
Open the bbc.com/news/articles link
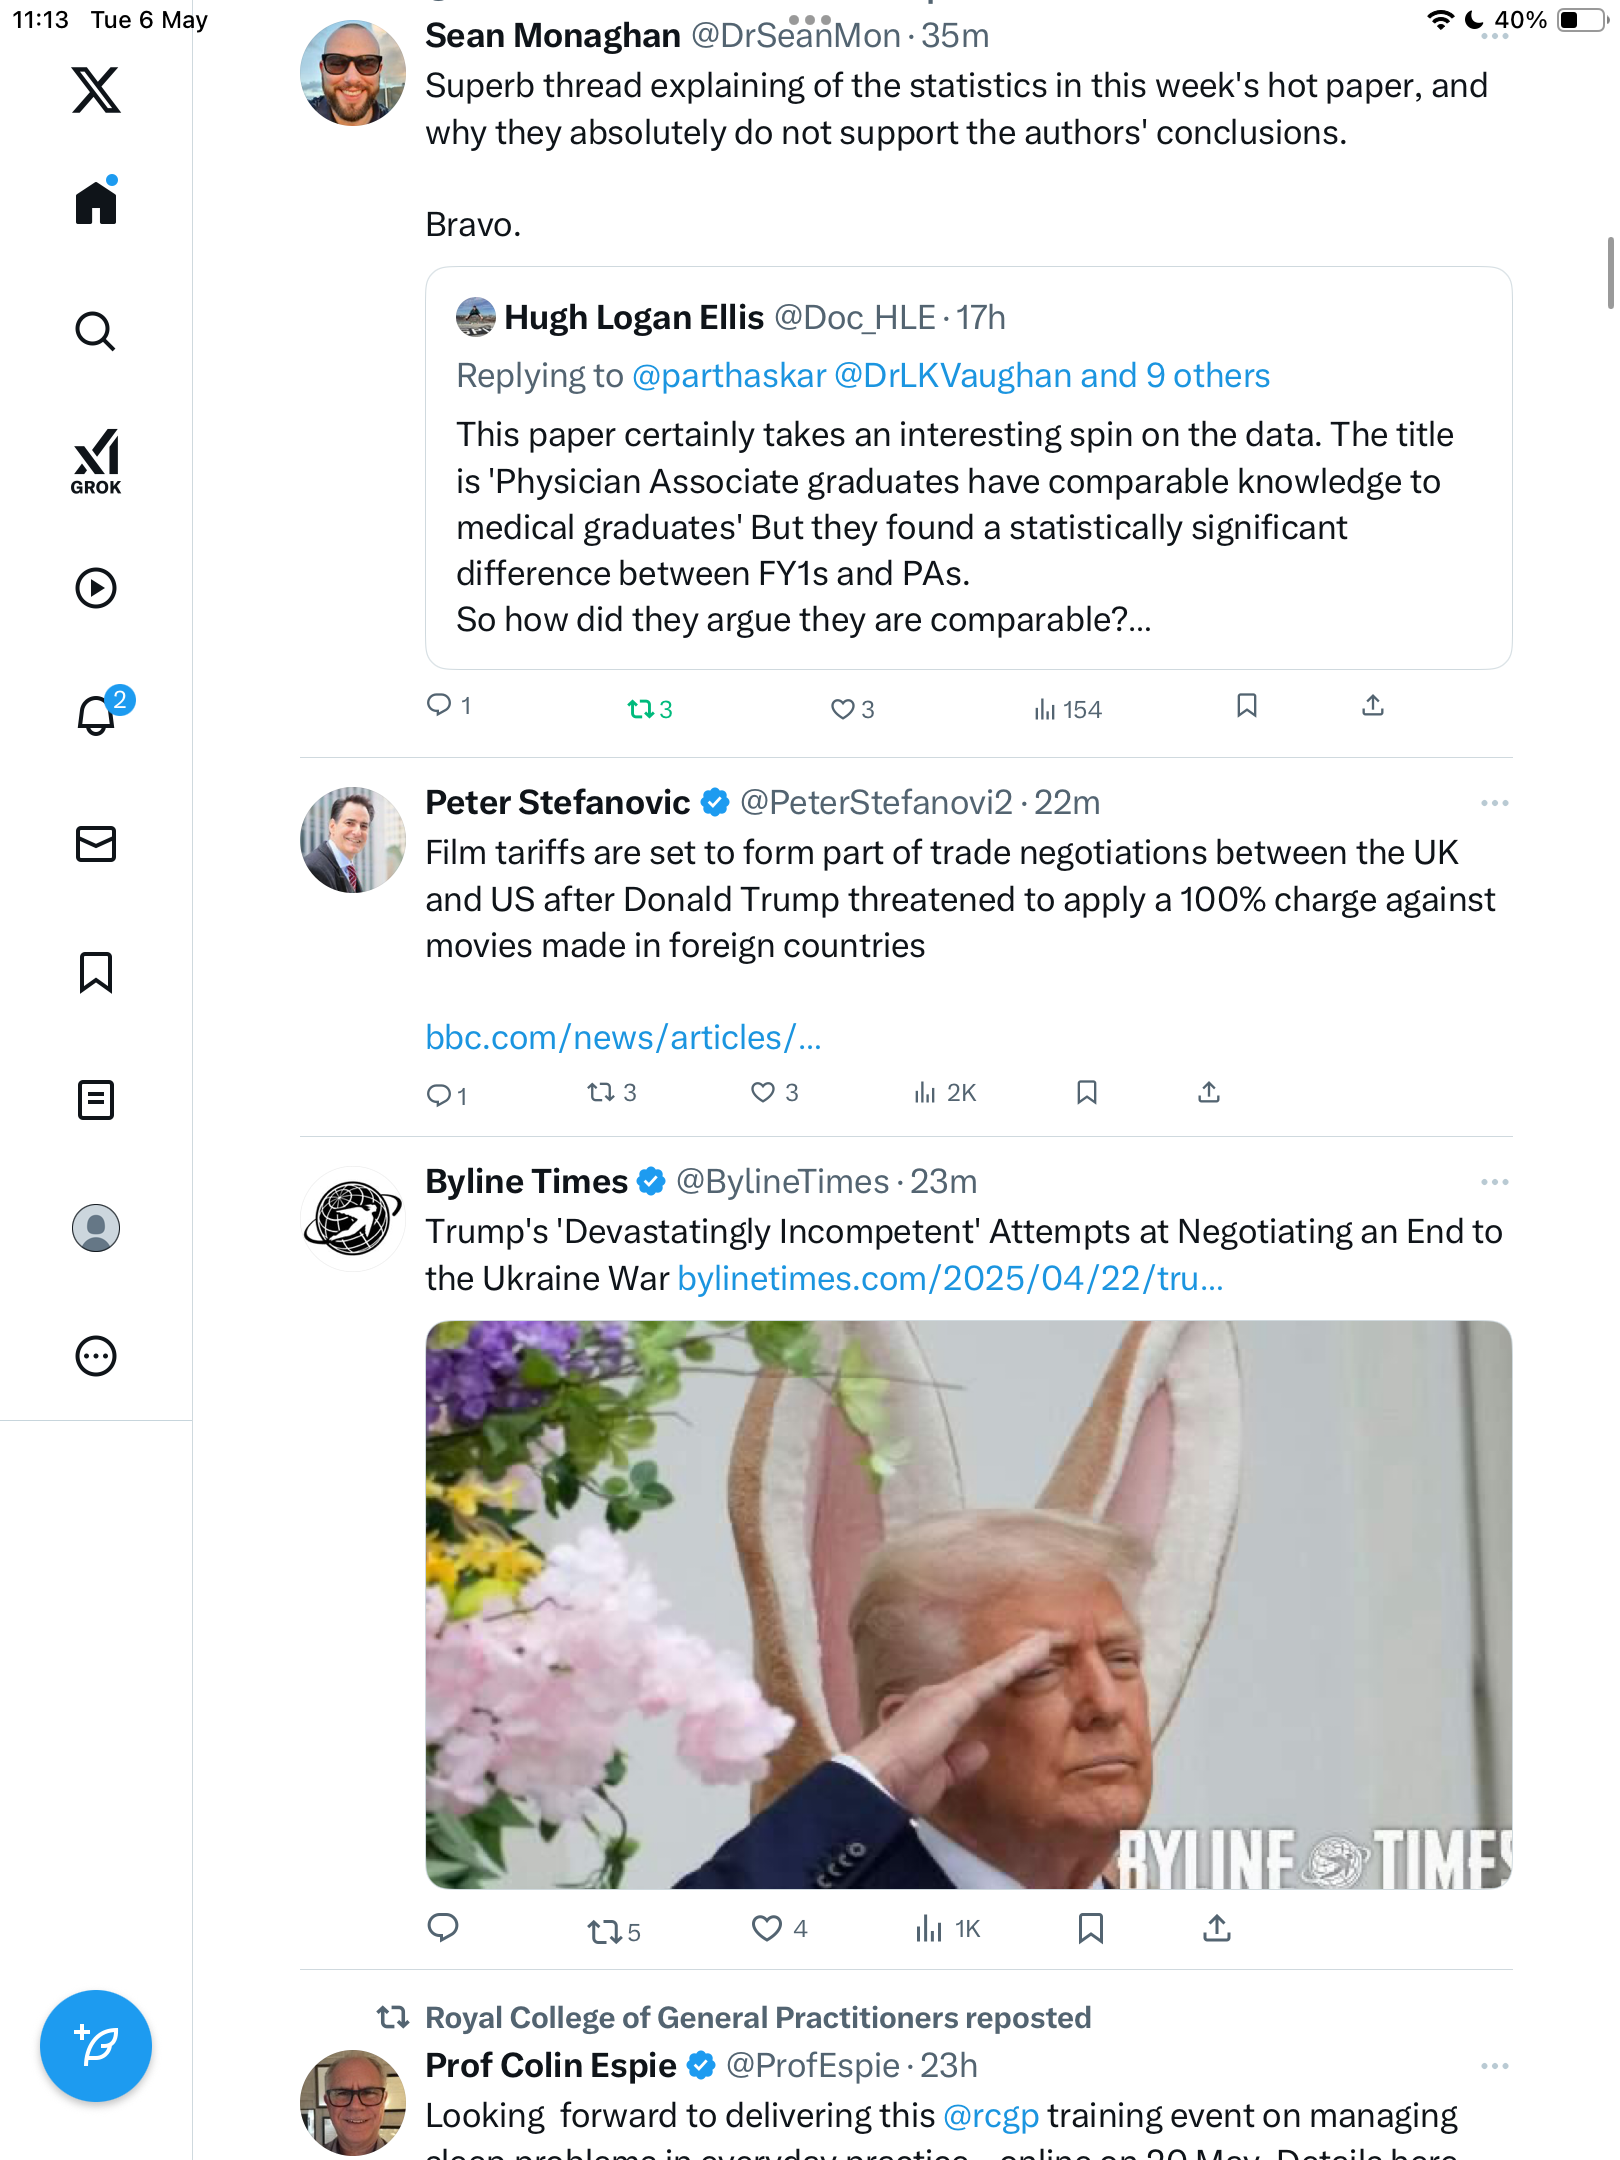click(x=623, y=1038)
